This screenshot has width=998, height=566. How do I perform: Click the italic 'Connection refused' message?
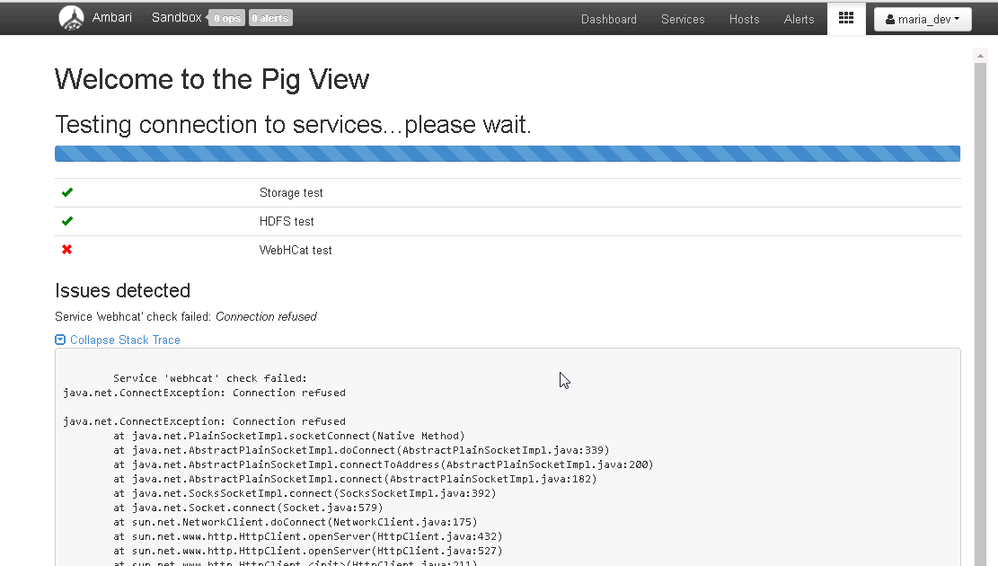pos(266,316)
